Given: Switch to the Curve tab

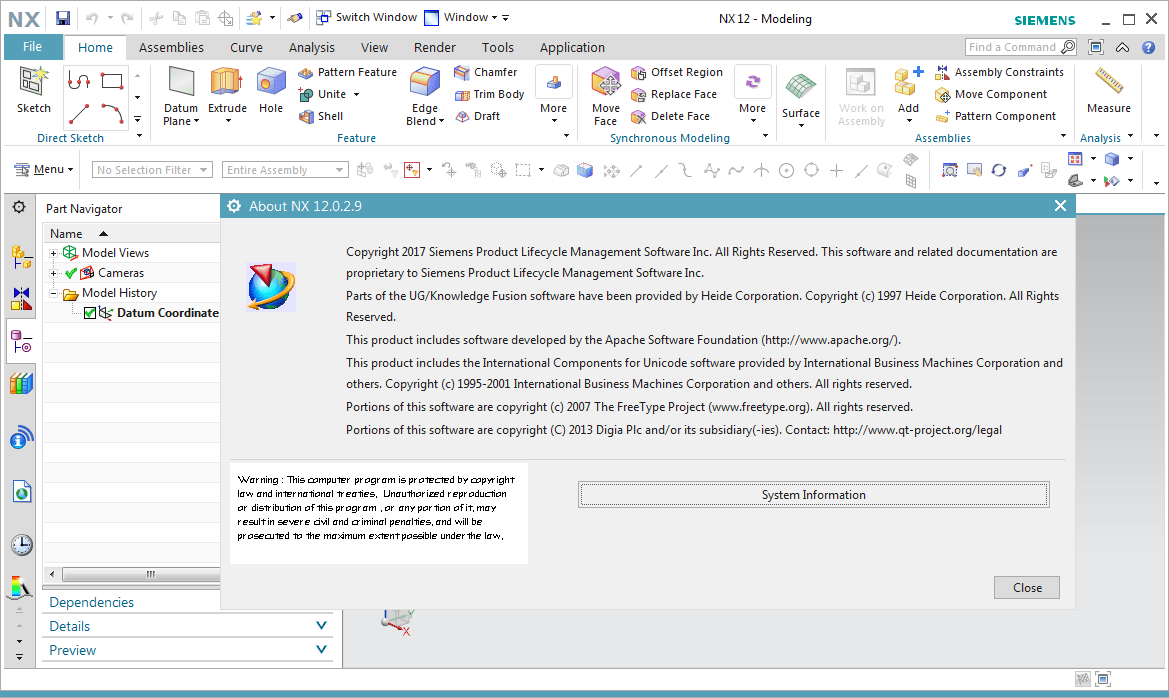Looking at the screenshot, I should [x=246, y=48].
